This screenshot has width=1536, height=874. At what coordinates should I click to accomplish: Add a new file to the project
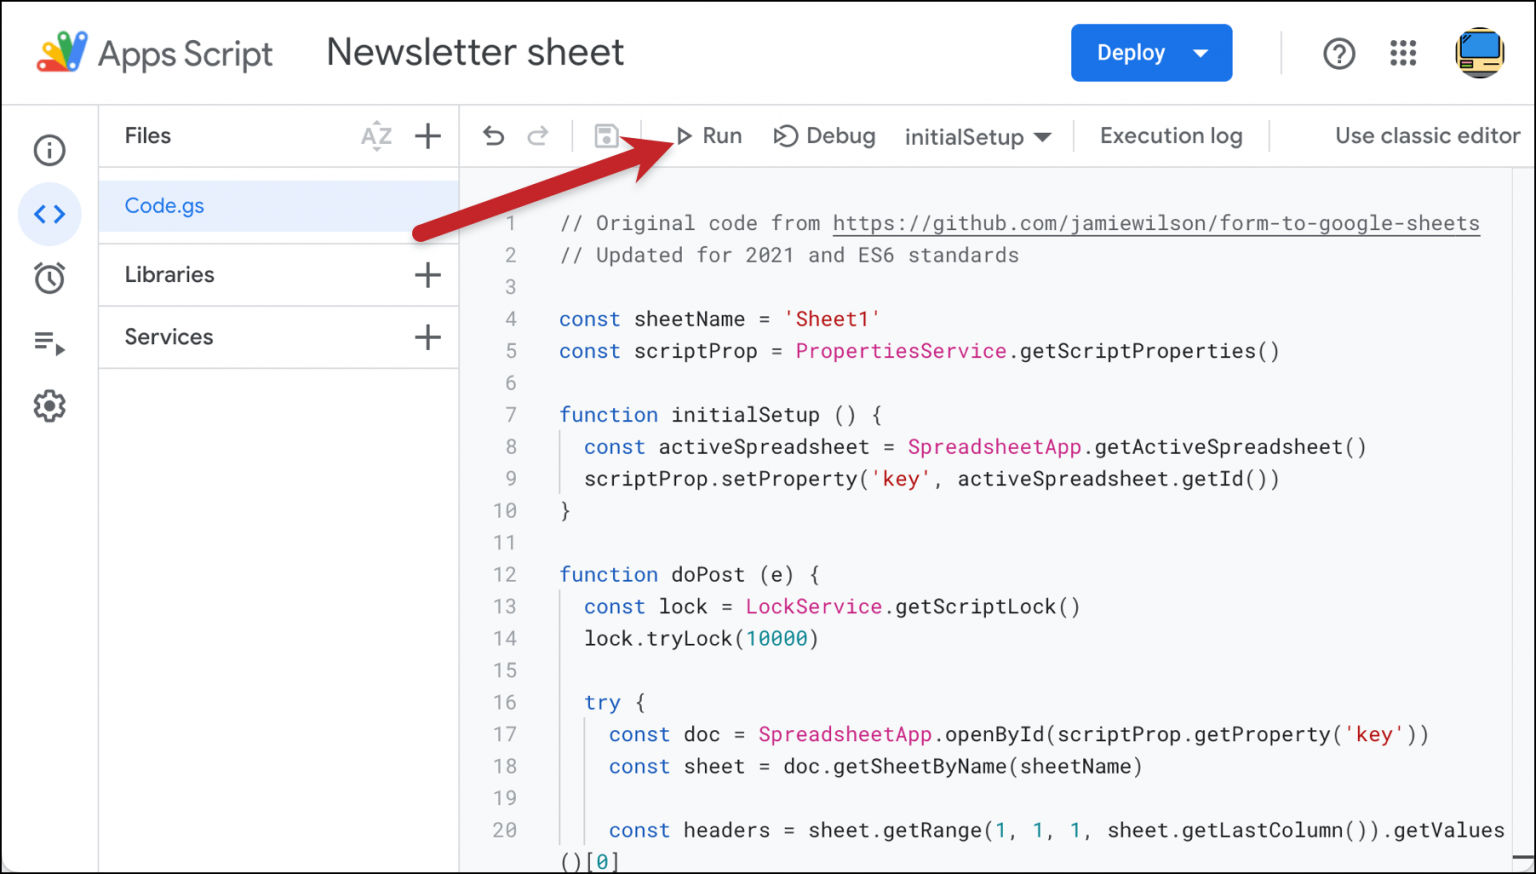click(x=428, y=136)
